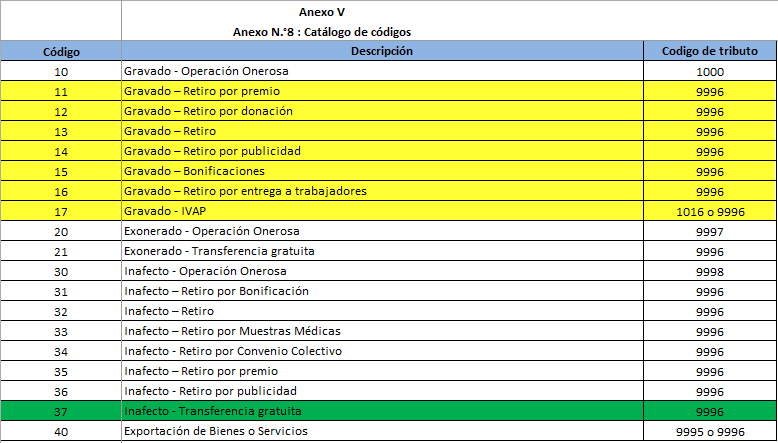Image resolution: width=778 pixels, height=443 pixels.
Task: Click 'Inafecto - Operación Onerosa' cell
Action: [x=382, y=271]
